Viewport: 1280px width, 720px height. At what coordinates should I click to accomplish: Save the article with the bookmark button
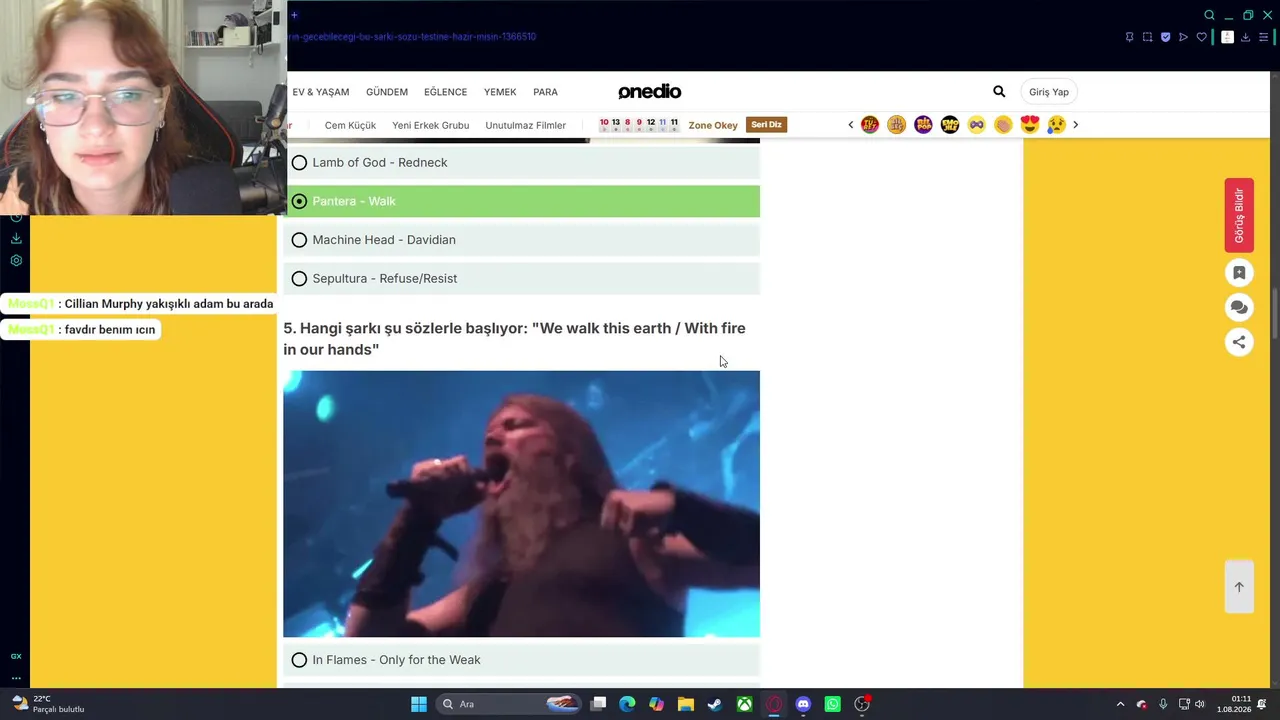coord(1239,273)
